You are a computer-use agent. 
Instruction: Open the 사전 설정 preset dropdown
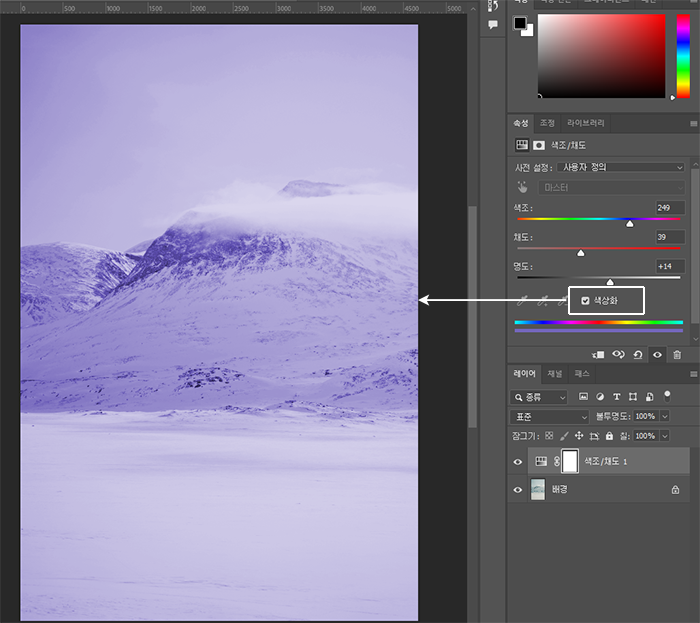(621, 167)
